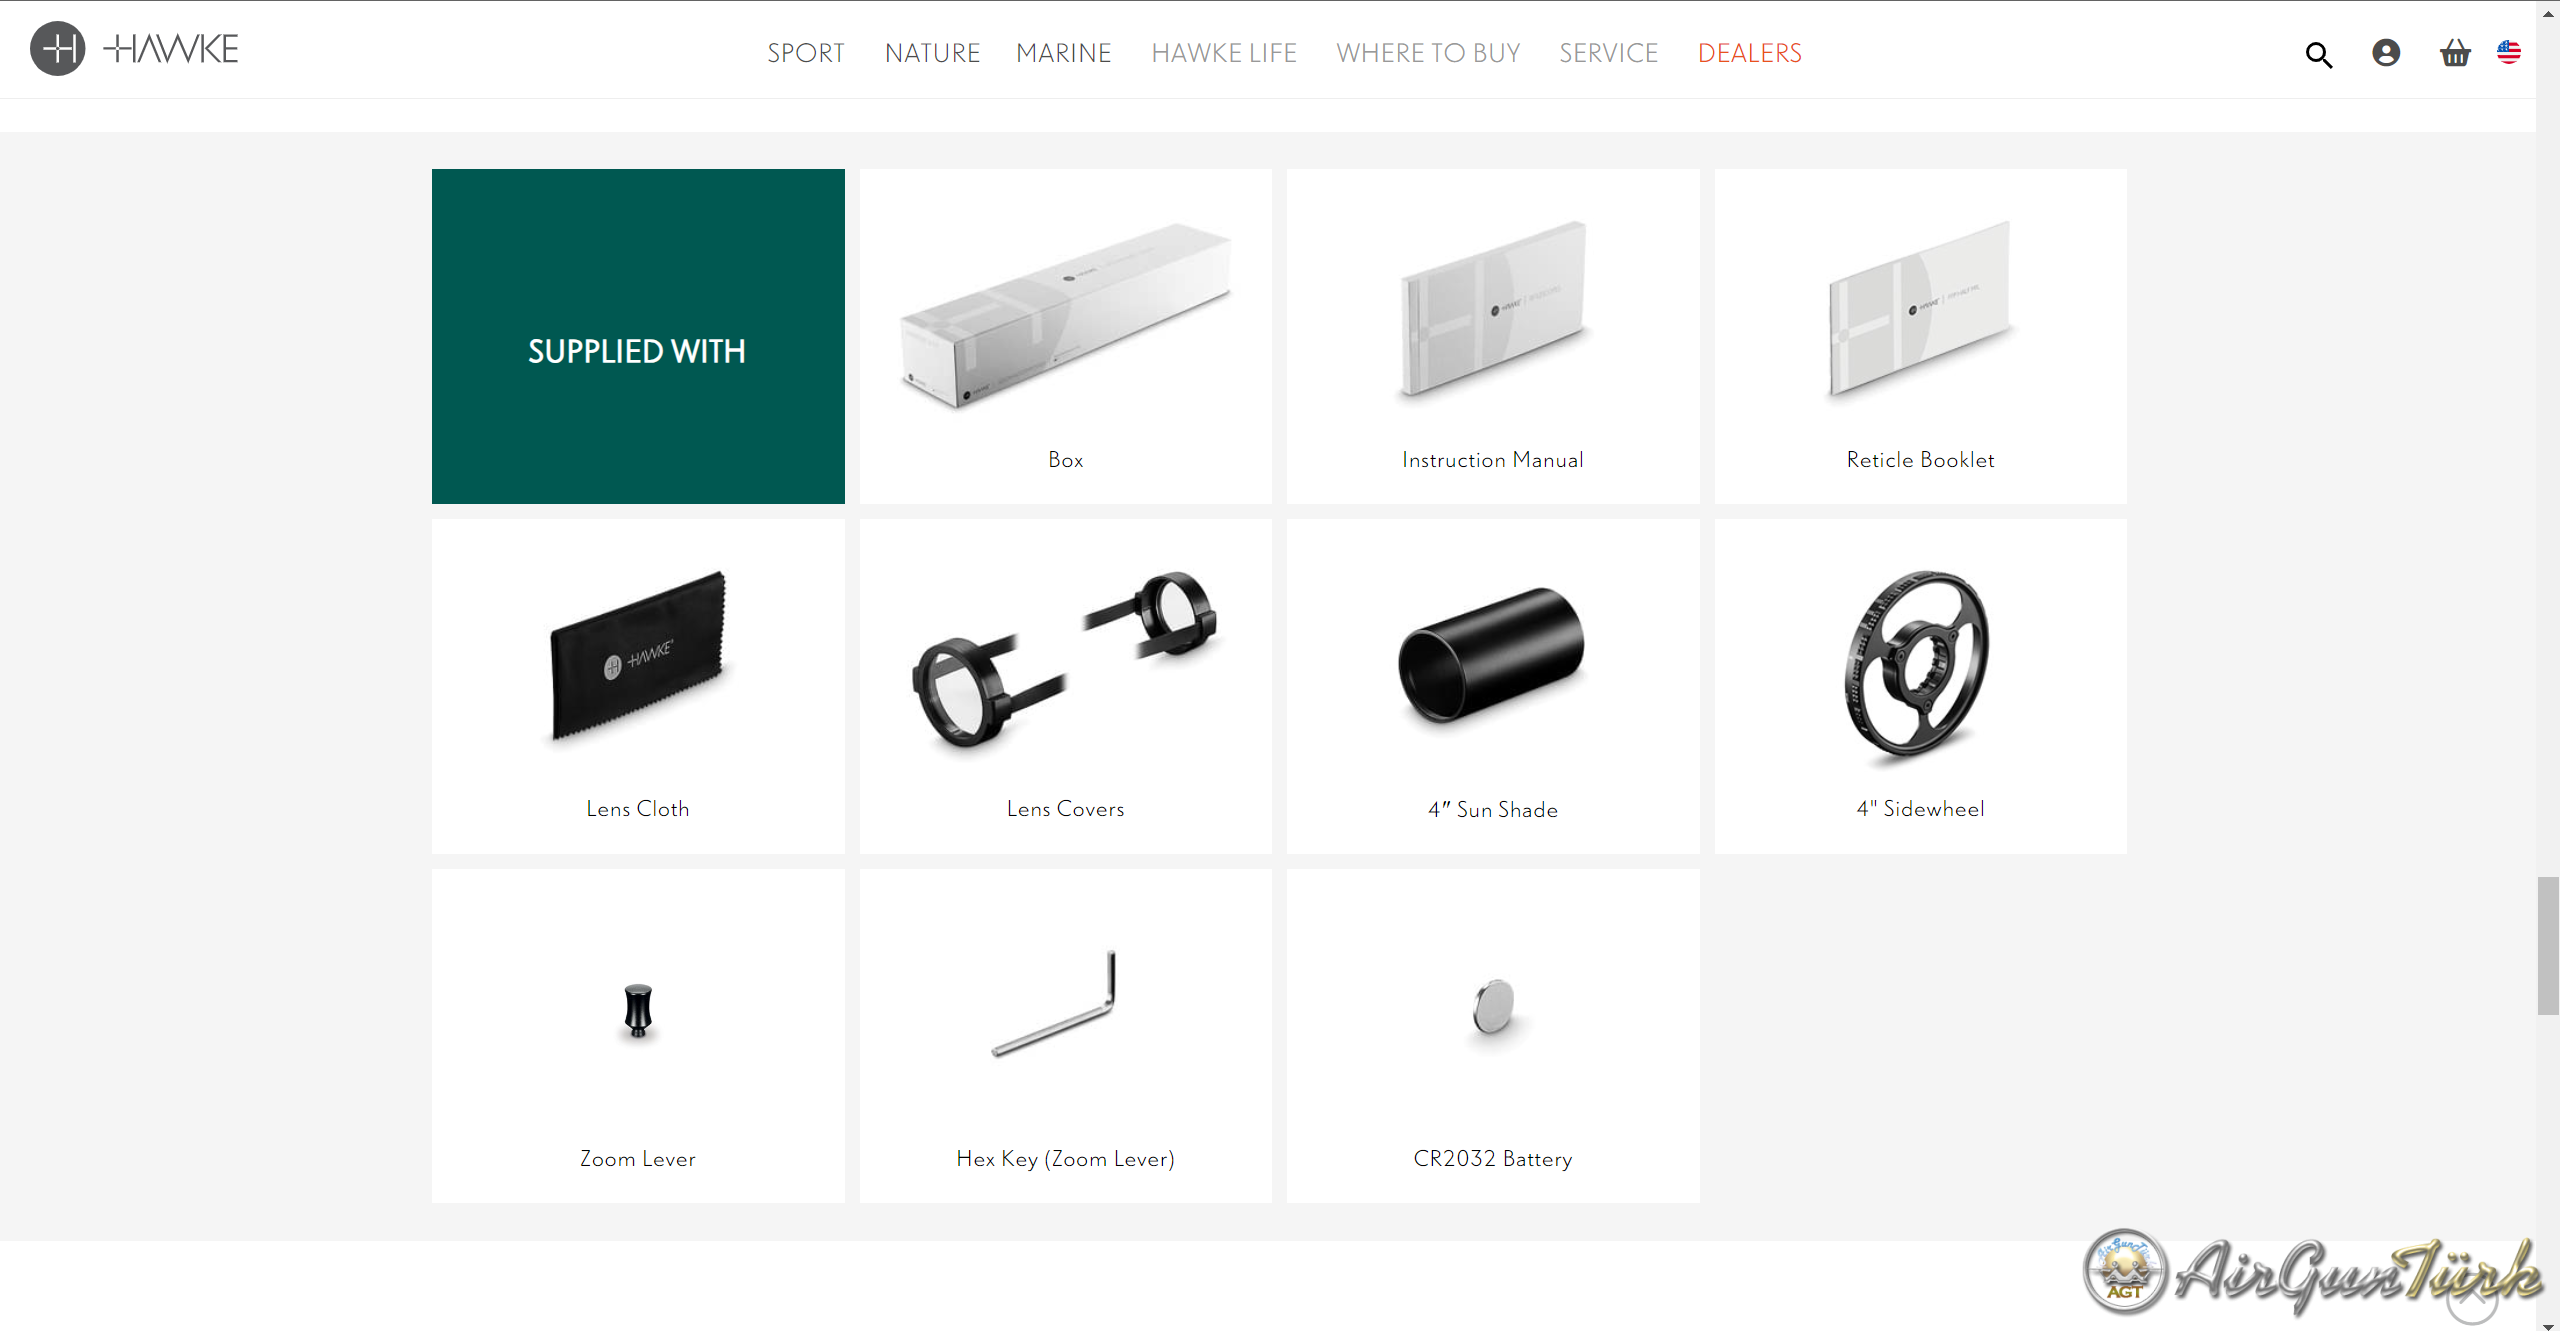
Task: Open the SERVICE link
Action: click(1608, 53)
